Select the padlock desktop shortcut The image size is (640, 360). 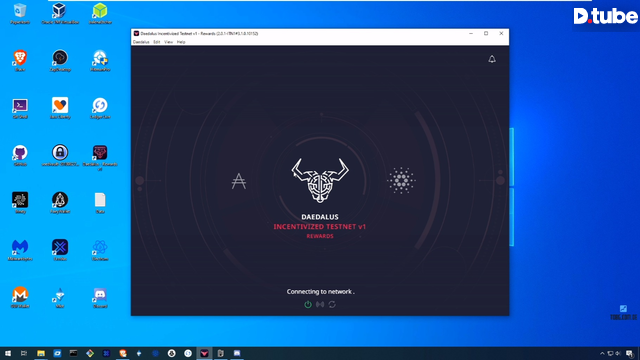[x=60, y=156]
